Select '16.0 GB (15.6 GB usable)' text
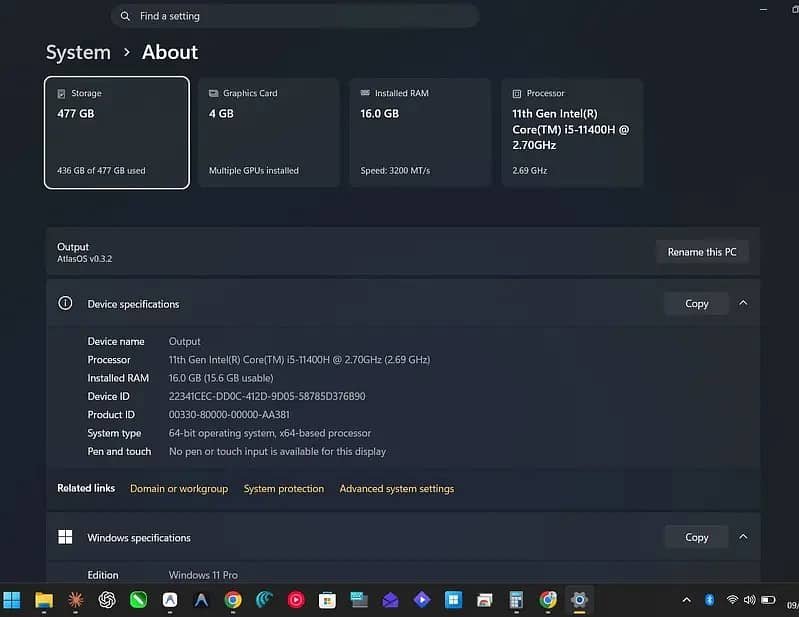 [x=221, y=378]
